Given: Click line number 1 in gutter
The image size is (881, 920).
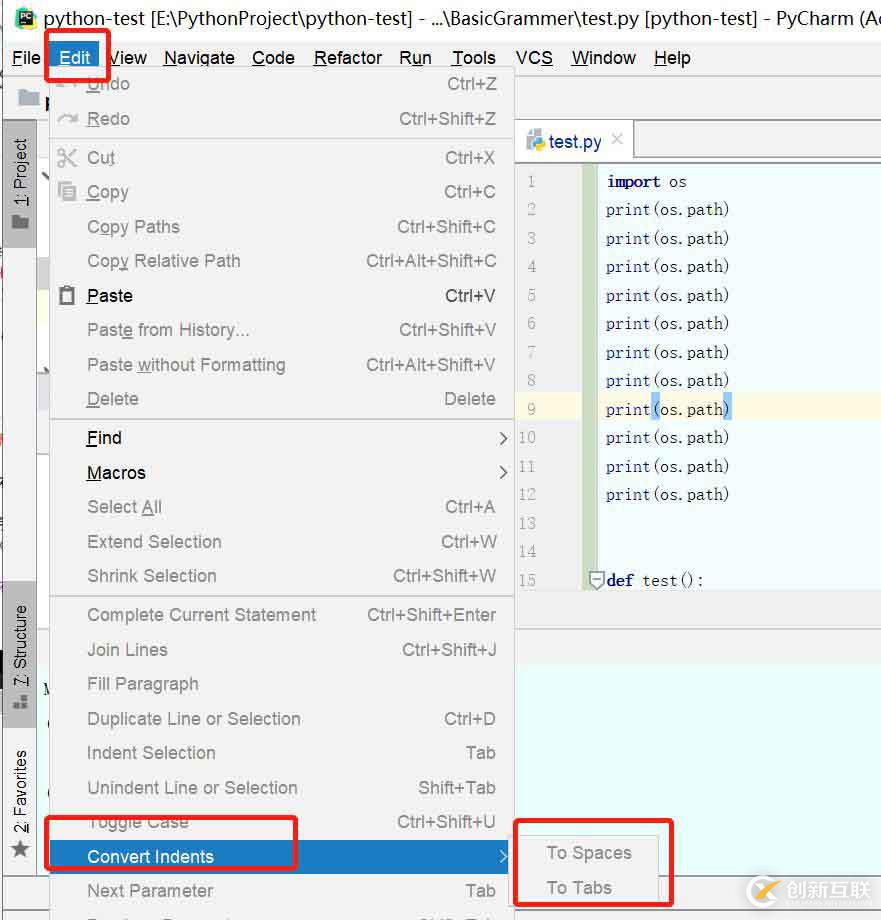Looking at the screenshot, I should tap(531, 181).
